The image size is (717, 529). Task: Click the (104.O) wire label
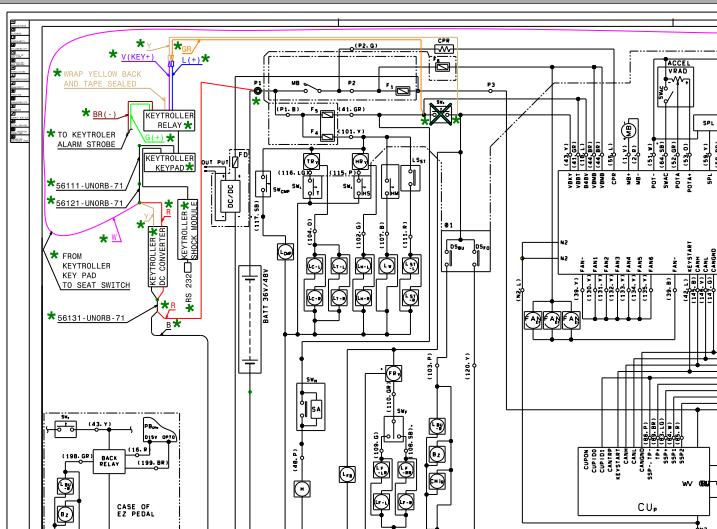[310, 231]
